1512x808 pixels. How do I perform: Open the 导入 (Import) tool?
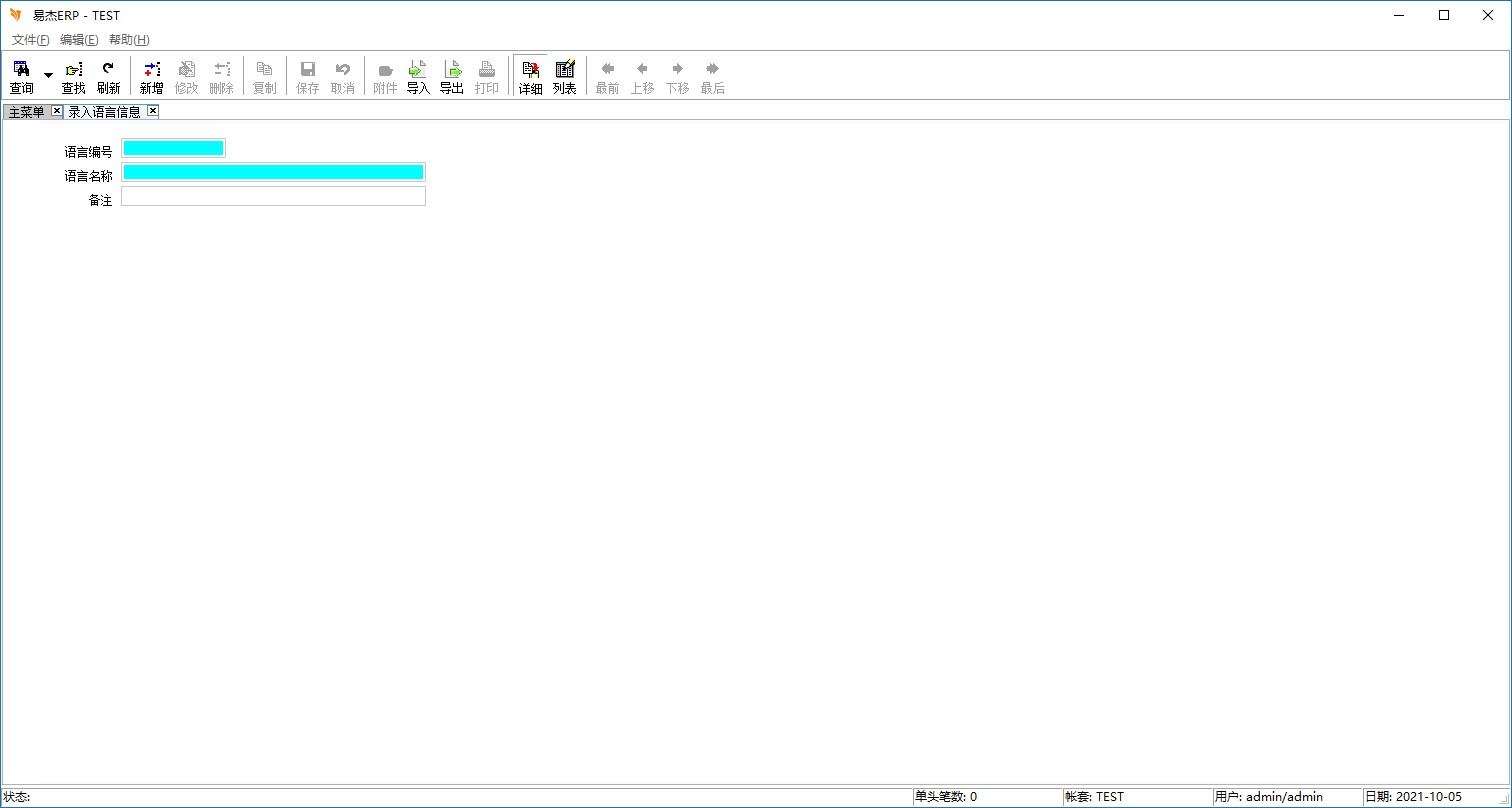[x=418, y=77]
